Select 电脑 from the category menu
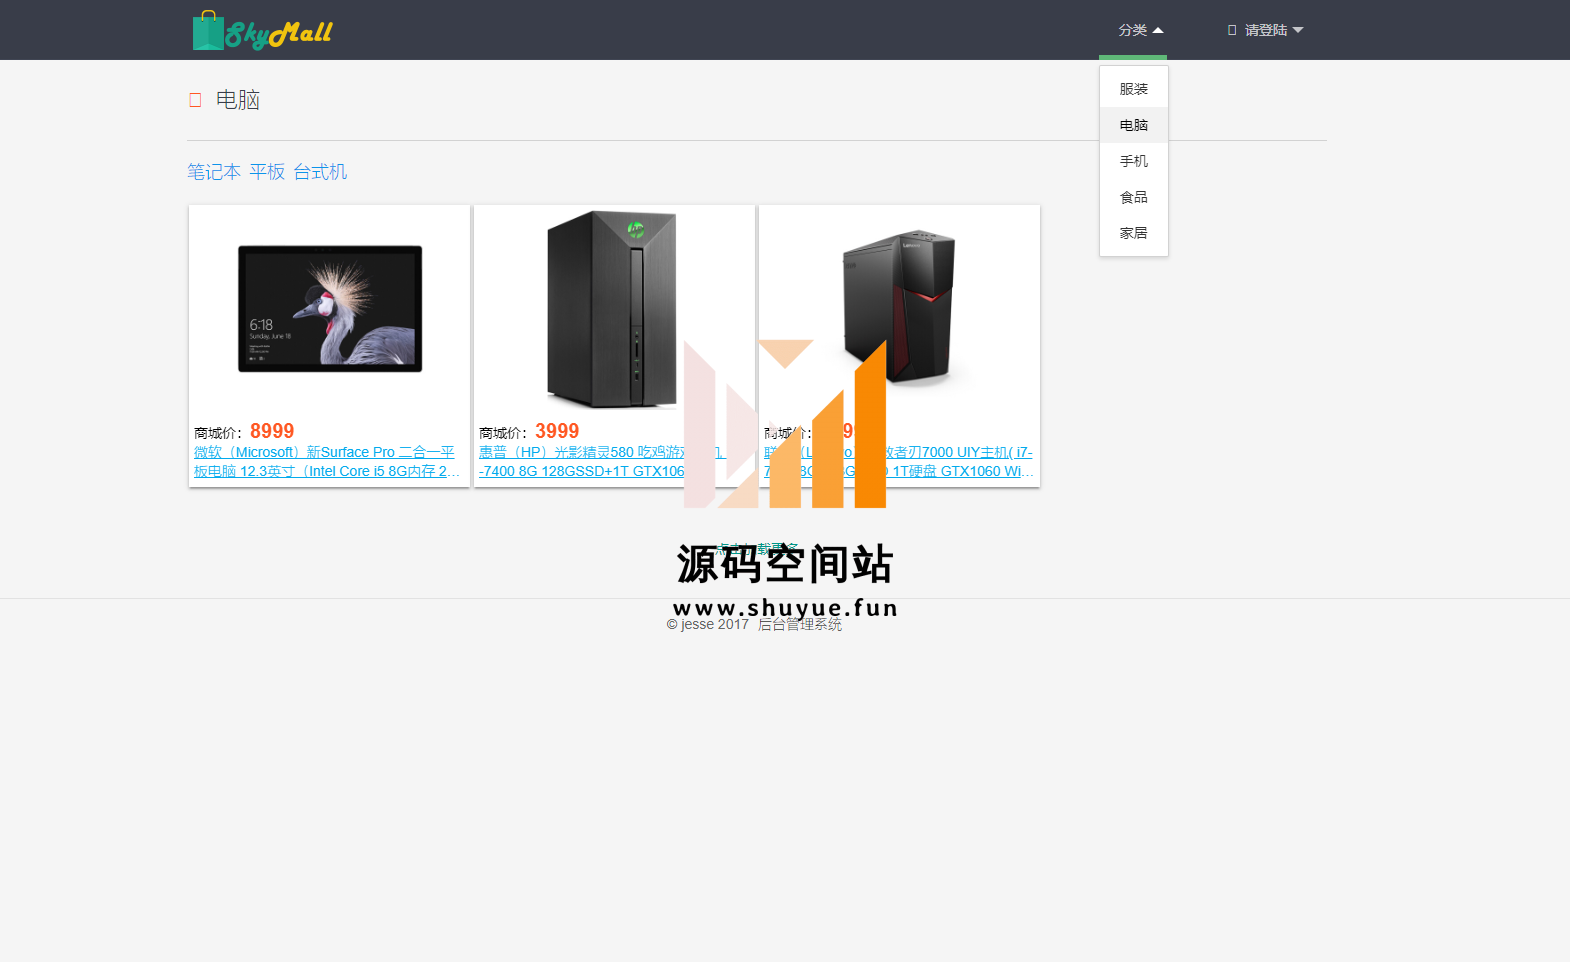Screen dimensions: 1570x962 pos(1134,125)
